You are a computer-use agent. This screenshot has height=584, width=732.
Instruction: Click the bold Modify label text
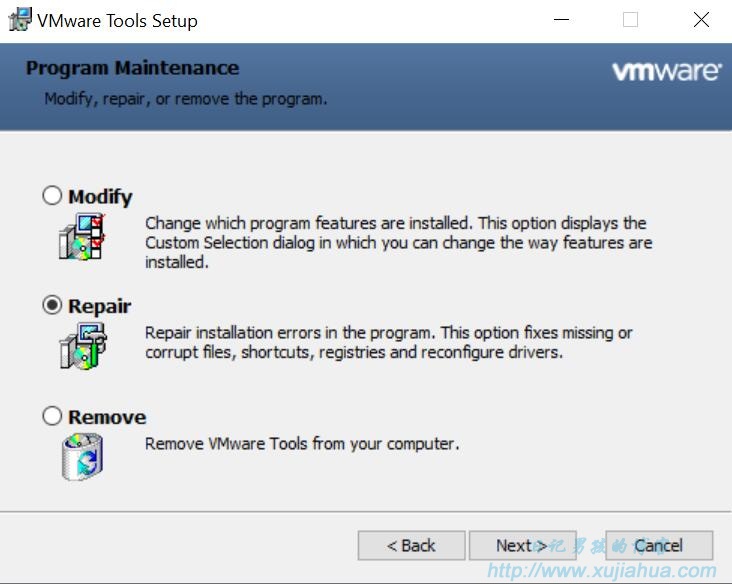click(x=100, y=197)
